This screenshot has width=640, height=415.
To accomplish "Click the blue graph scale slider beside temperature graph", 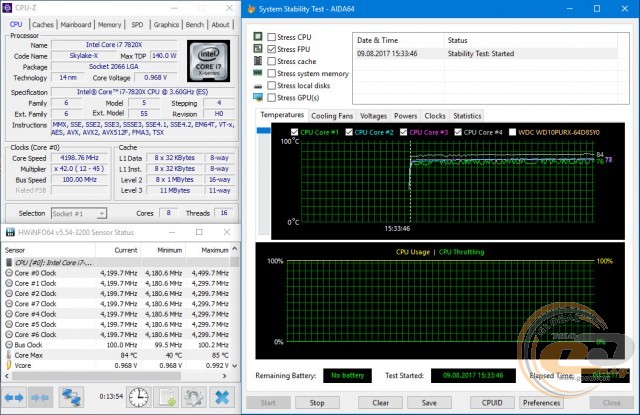I will coord(263,131).
